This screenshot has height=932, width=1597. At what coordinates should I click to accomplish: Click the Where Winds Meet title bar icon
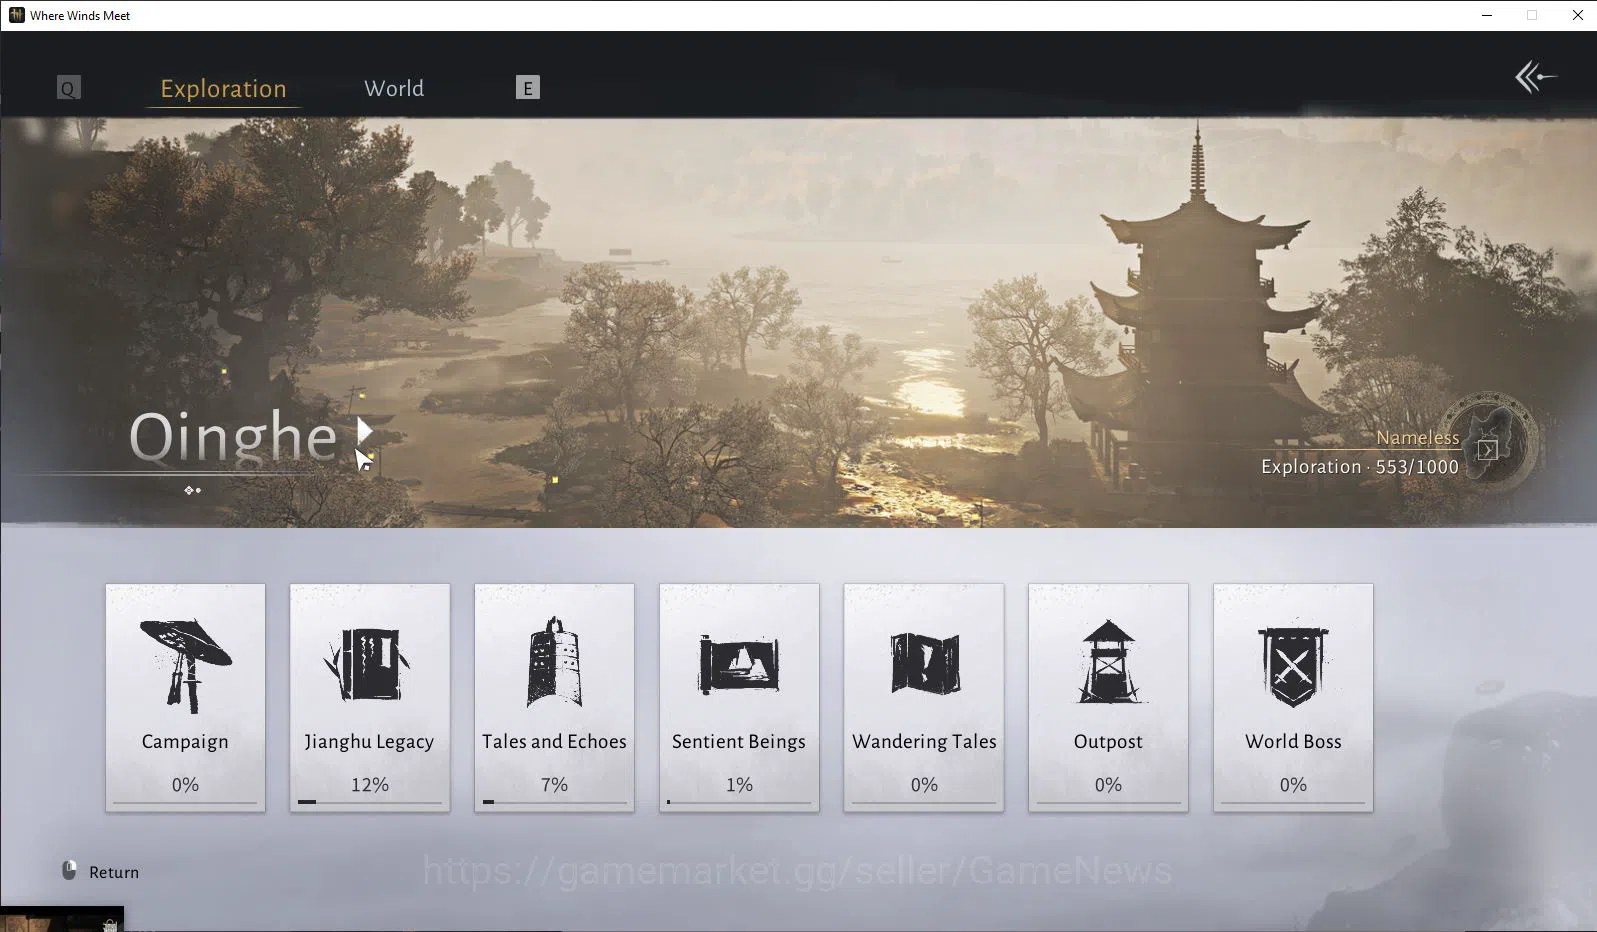(x=16, y=15)
